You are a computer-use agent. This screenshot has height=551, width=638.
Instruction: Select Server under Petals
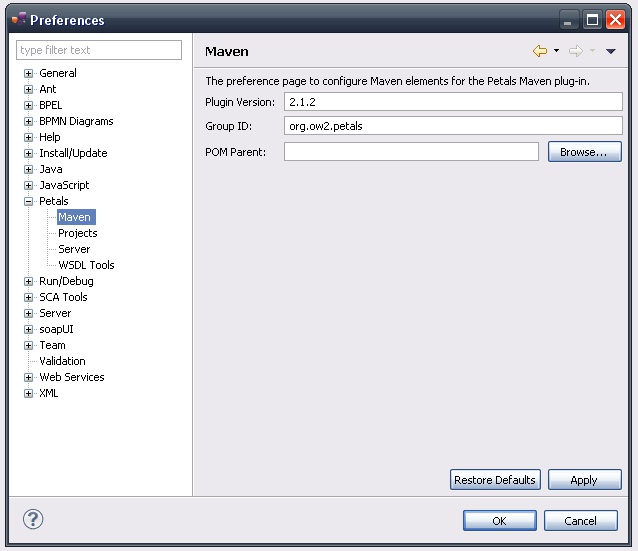(x=74, y=249)
